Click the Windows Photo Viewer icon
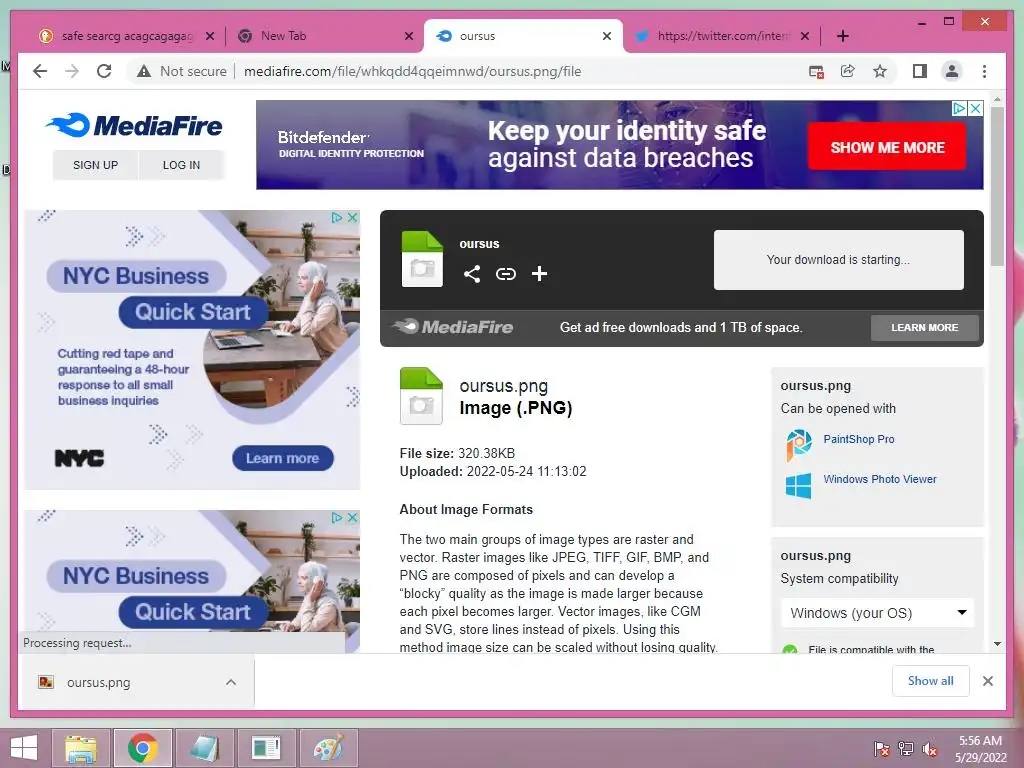The width and height of the screenshot is (1024, 768). tap(798, 486)
